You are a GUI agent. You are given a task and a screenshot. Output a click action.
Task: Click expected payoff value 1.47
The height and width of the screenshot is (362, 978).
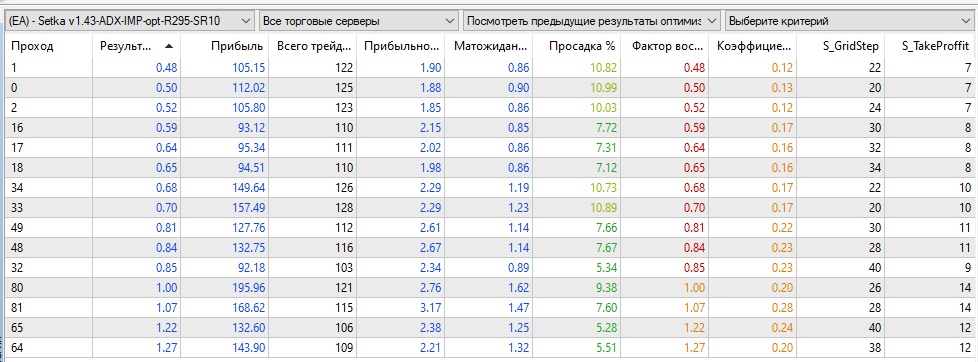point(518,309)
